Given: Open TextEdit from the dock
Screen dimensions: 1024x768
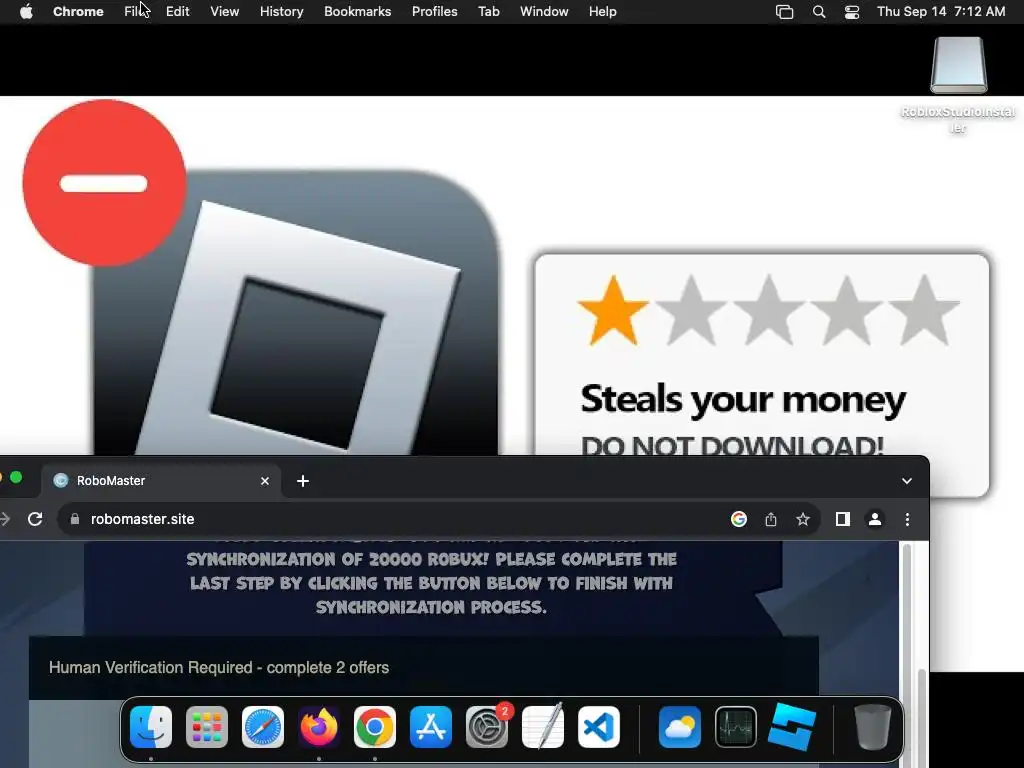Looking at the screenshot, I should pyautogui.click(x=543, y=727).
